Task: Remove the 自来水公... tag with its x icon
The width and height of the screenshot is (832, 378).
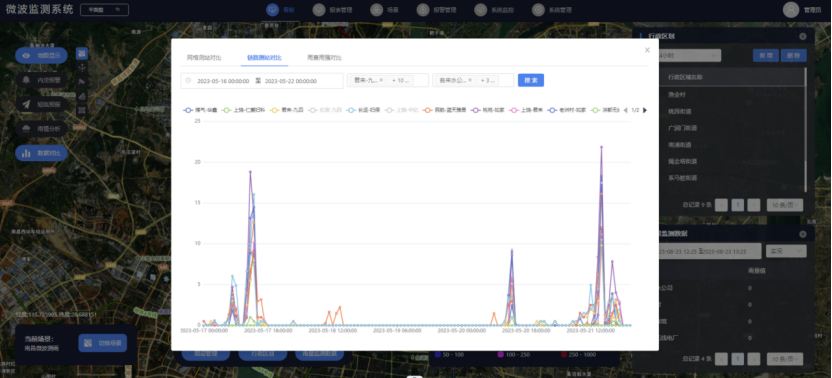Action: [x=470, y=80]
